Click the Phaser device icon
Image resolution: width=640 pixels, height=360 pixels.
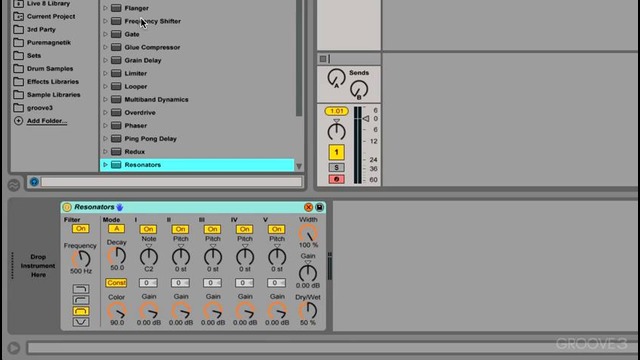tap(116, 126)
